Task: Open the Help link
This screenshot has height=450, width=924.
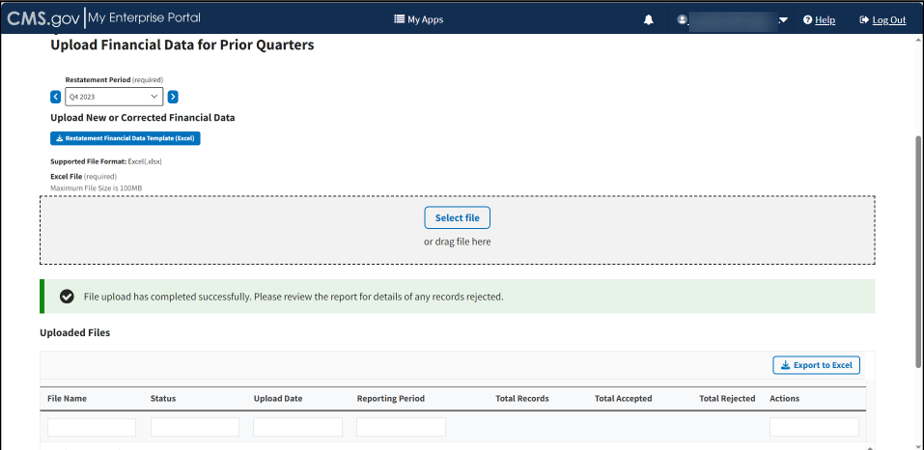Action: click(819, 20)
